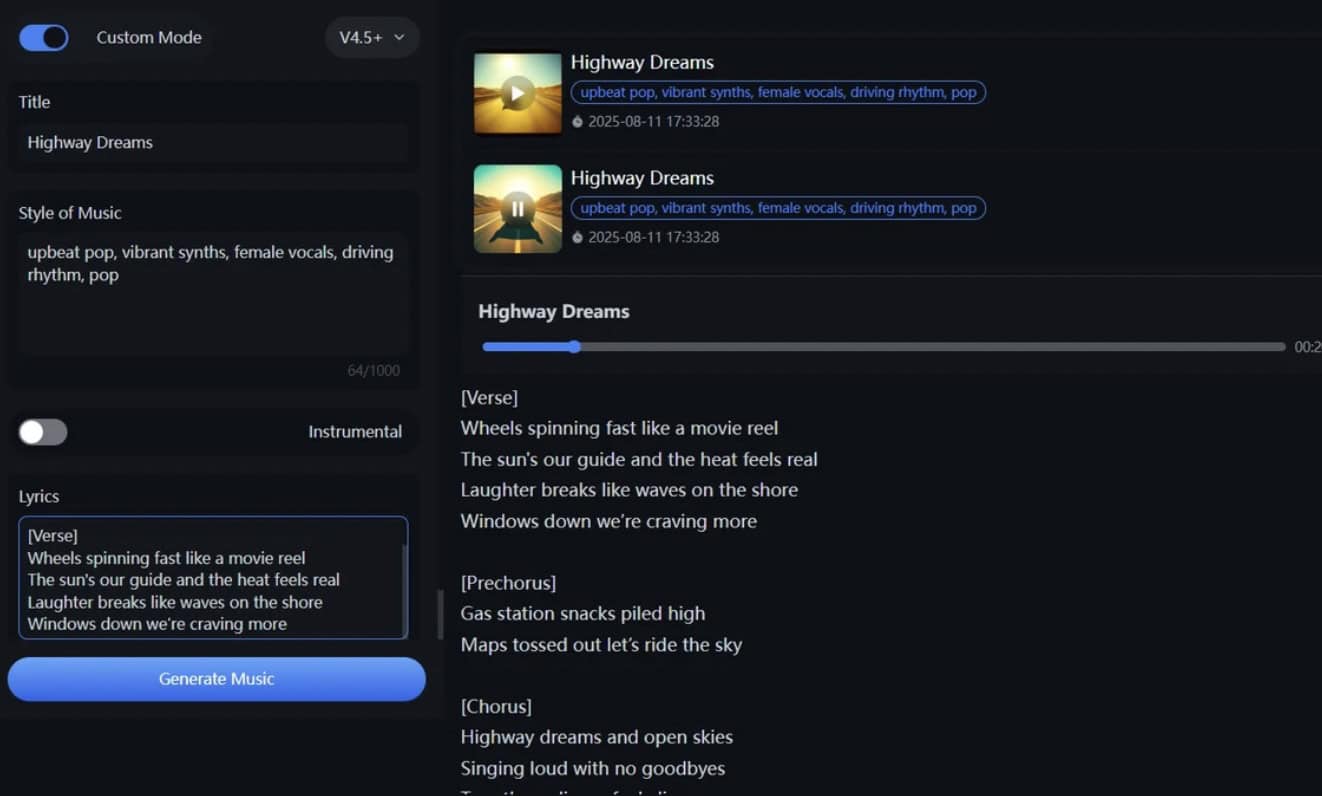This screenshot has height=796, width=1322.
Task: Click the clock icon on second track
Action: pos(577,238)
